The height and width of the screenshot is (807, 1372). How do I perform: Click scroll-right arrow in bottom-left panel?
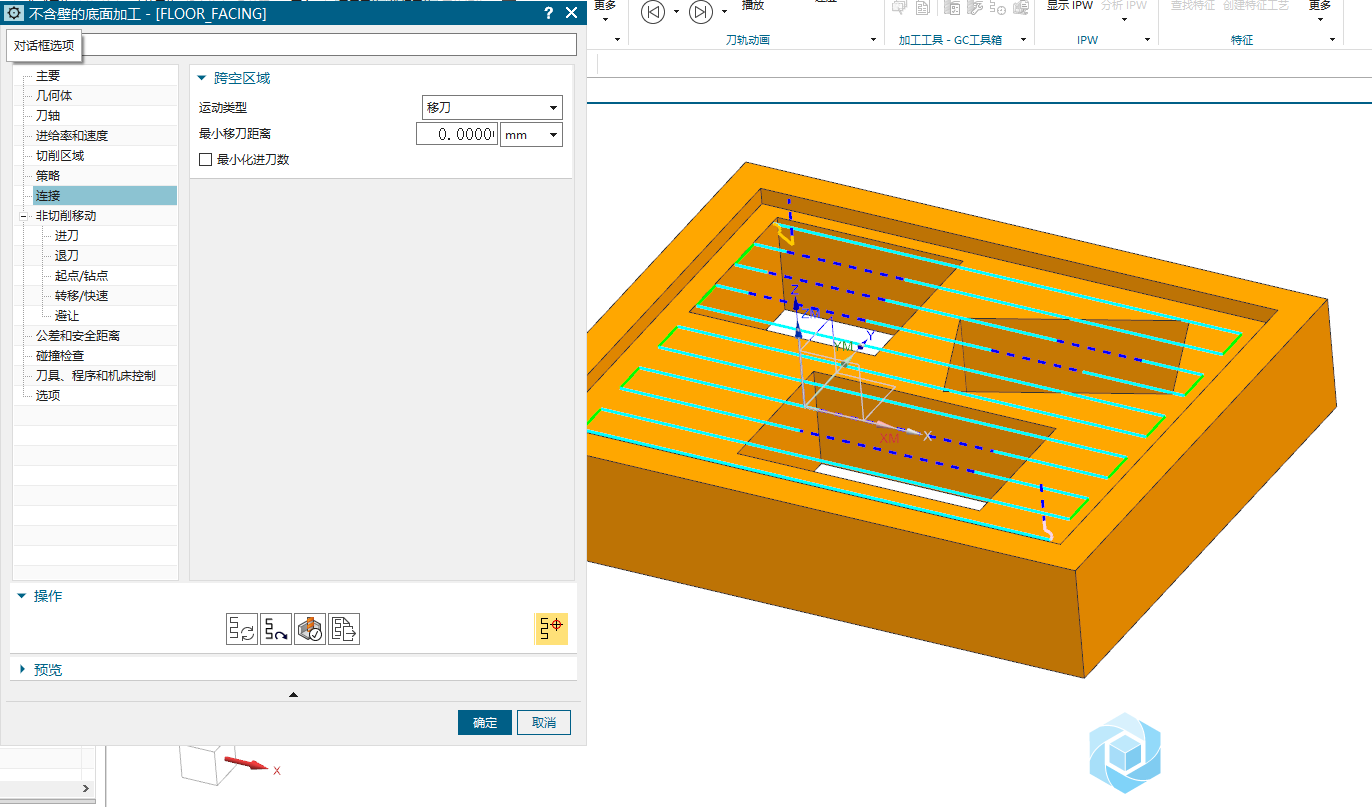click(x=86, y=789)
